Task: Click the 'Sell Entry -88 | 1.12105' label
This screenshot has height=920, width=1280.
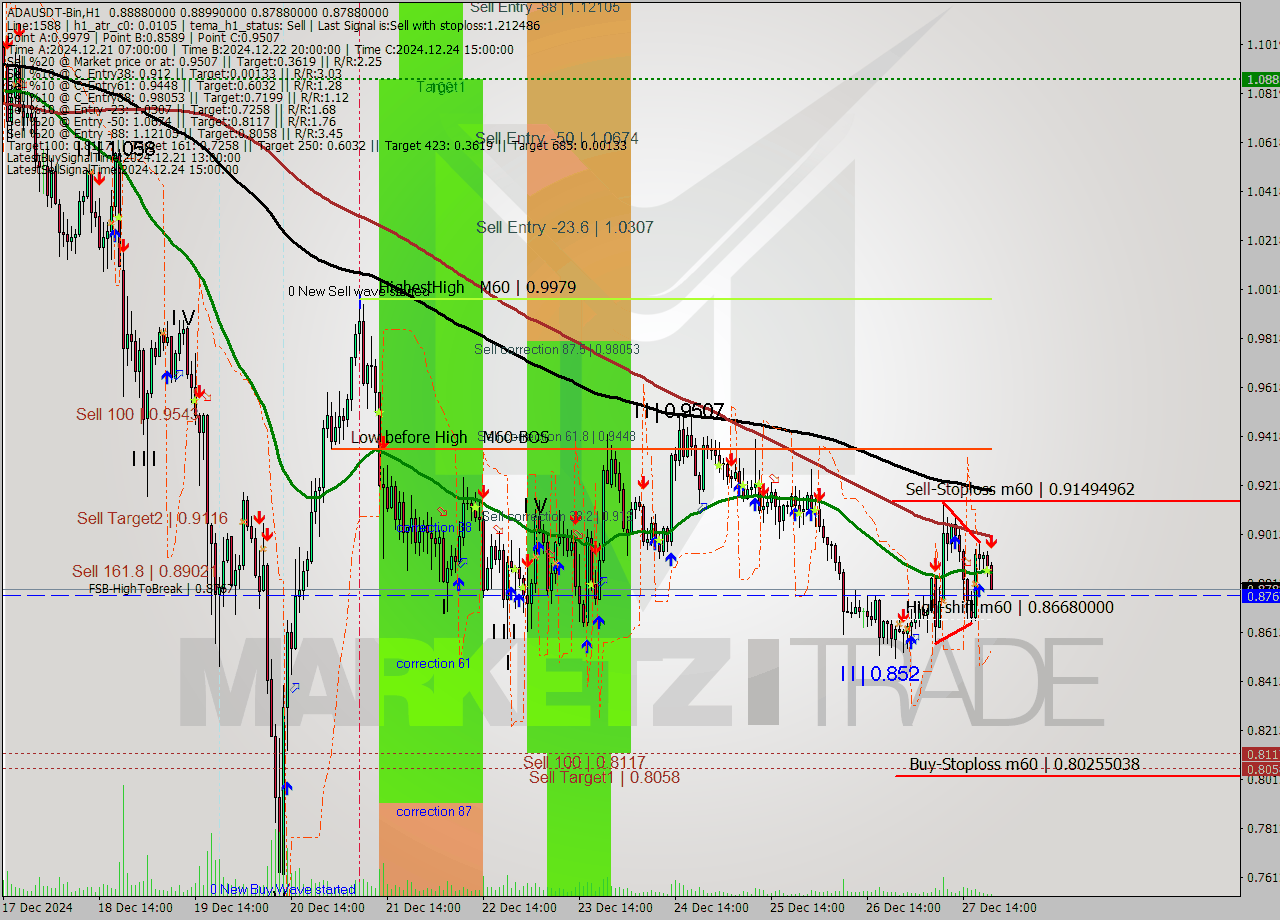Action: 544,7
